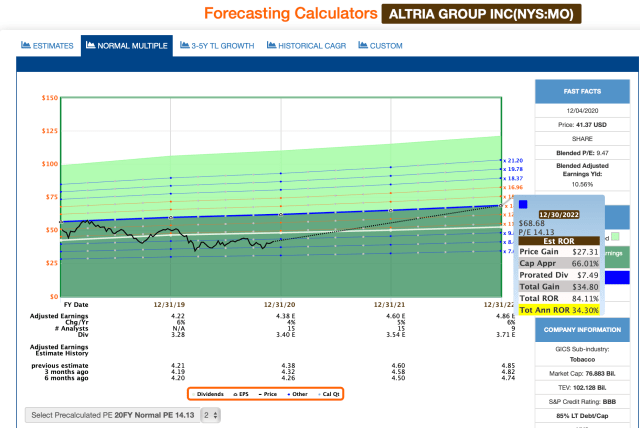The height and width of the screenshot is (428, 640).
Task: Click the Tobacco sub-industry value
Action: click(582, 359)
